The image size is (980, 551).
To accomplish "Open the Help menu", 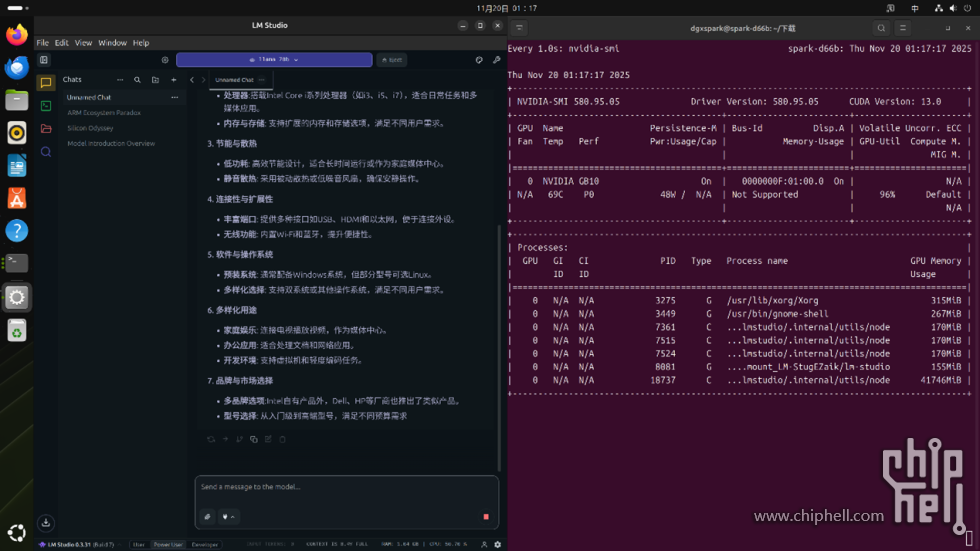I will [x=141, y=43].
